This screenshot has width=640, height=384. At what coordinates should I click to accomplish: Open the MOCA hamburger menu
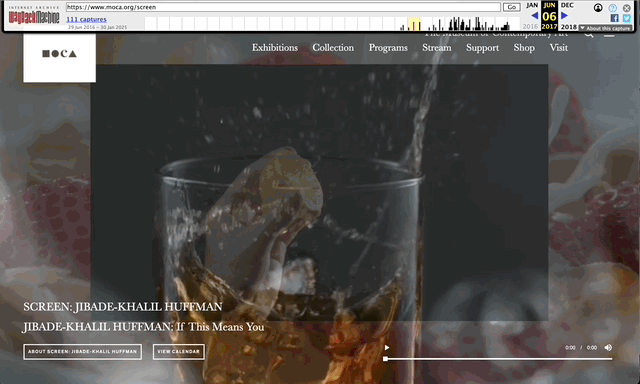(x=609, y=35)
